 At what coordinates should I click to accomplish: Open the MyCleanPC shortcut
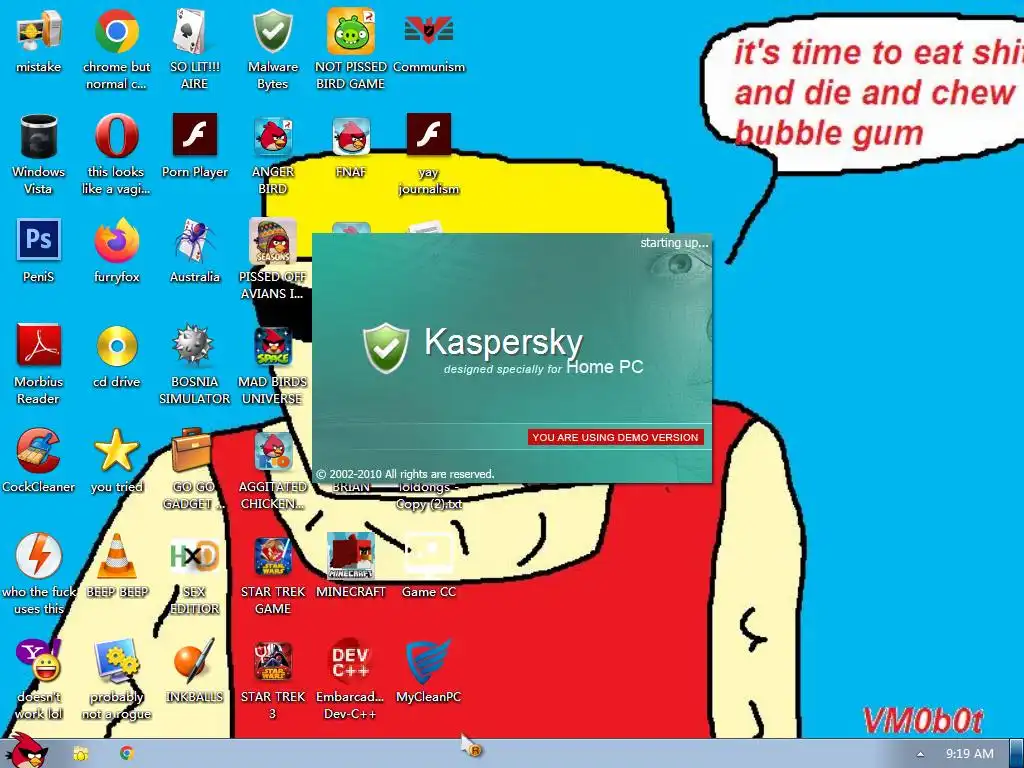tap(428, 661)
